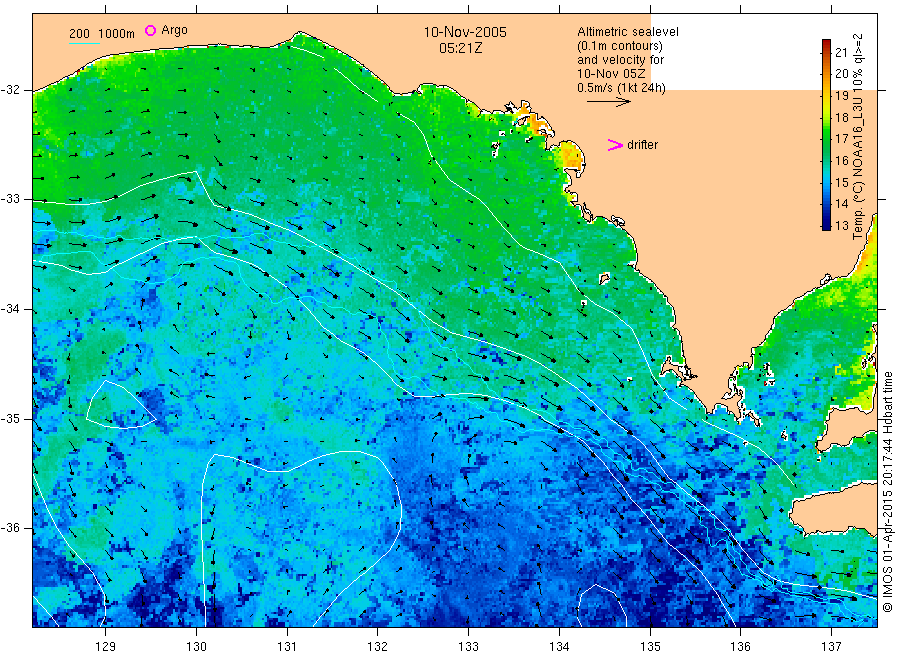
Task: Click the magenta Argo circle marker
Action: (x=150, y=30)
